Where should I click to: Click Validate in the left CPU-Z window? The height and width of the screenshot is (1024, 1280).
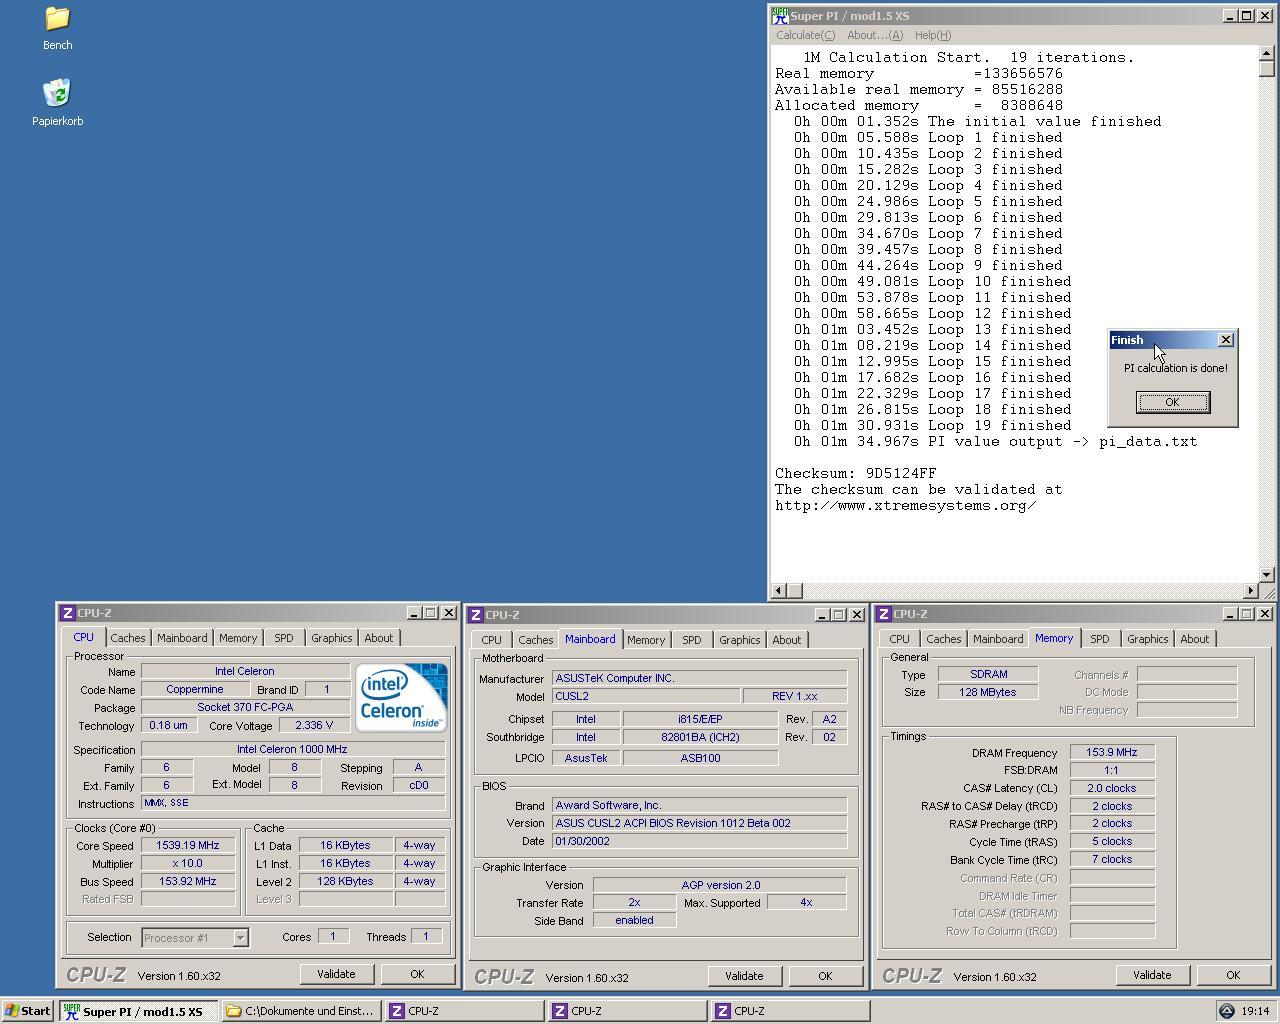(336, 974)
